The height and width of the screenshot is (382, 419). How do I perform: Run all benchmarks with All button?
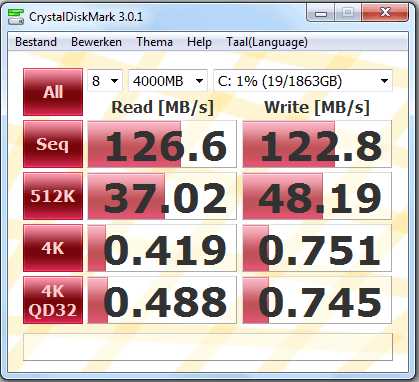(53, 92)
